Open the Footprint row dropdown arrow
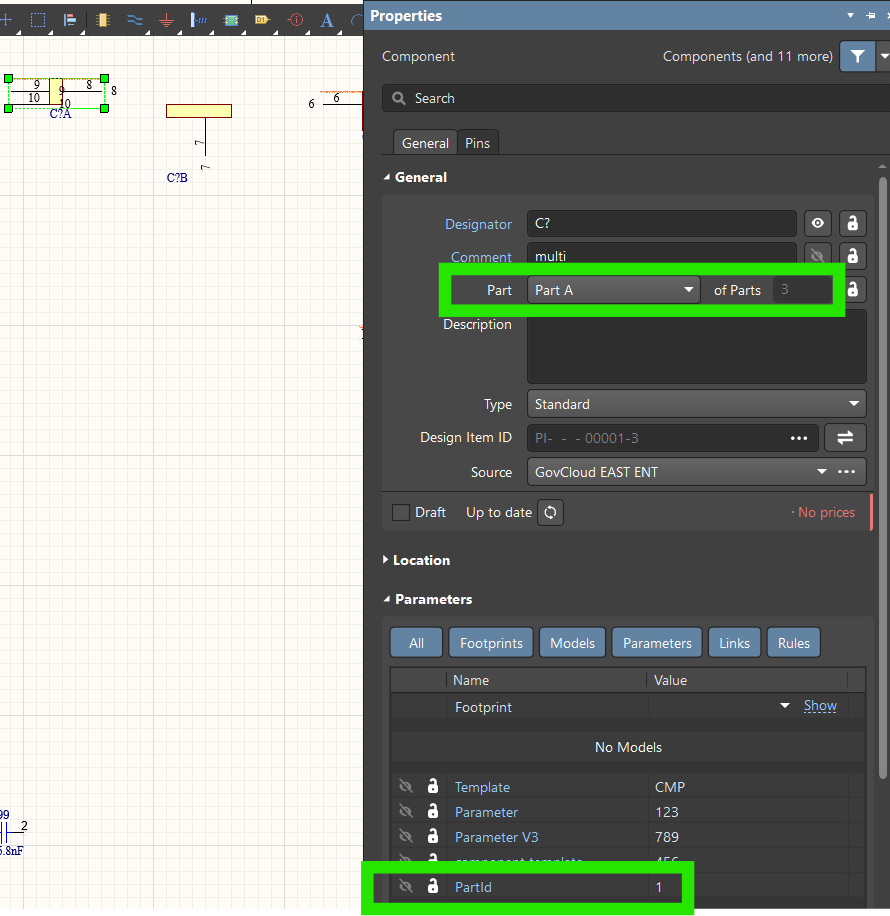This screenshot has height=916, width=890. pos(785,706)
